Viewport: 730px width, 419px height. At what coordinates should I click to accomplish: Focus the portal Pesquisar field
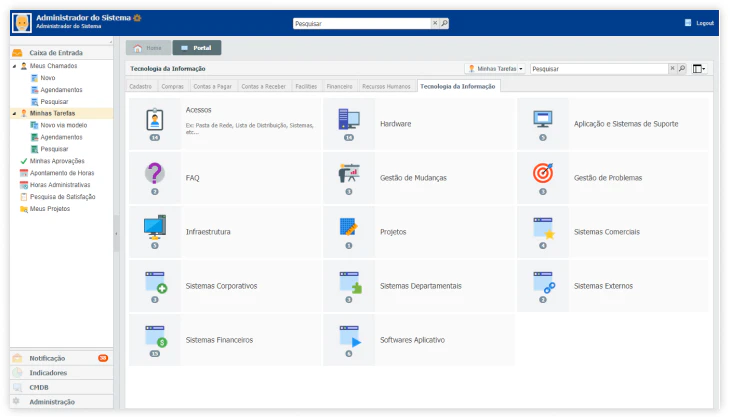600,69
